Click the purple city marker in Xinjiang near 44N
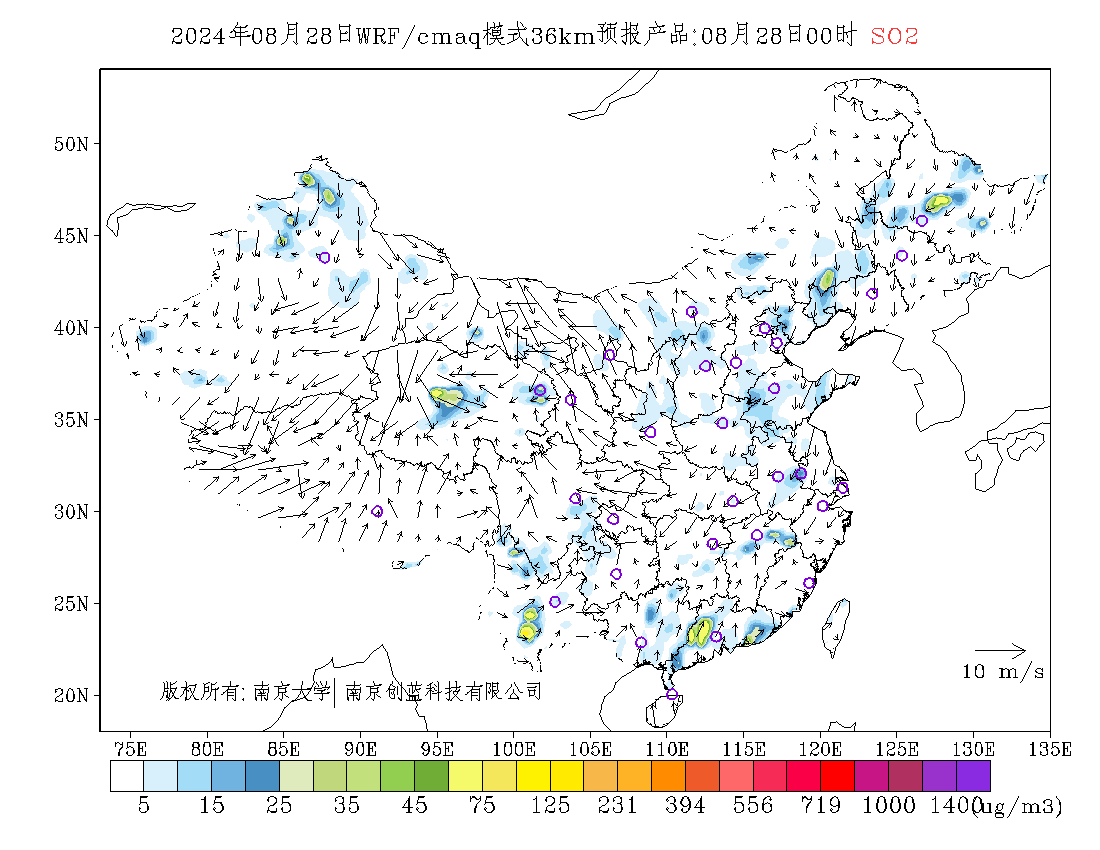 (324, 258)
